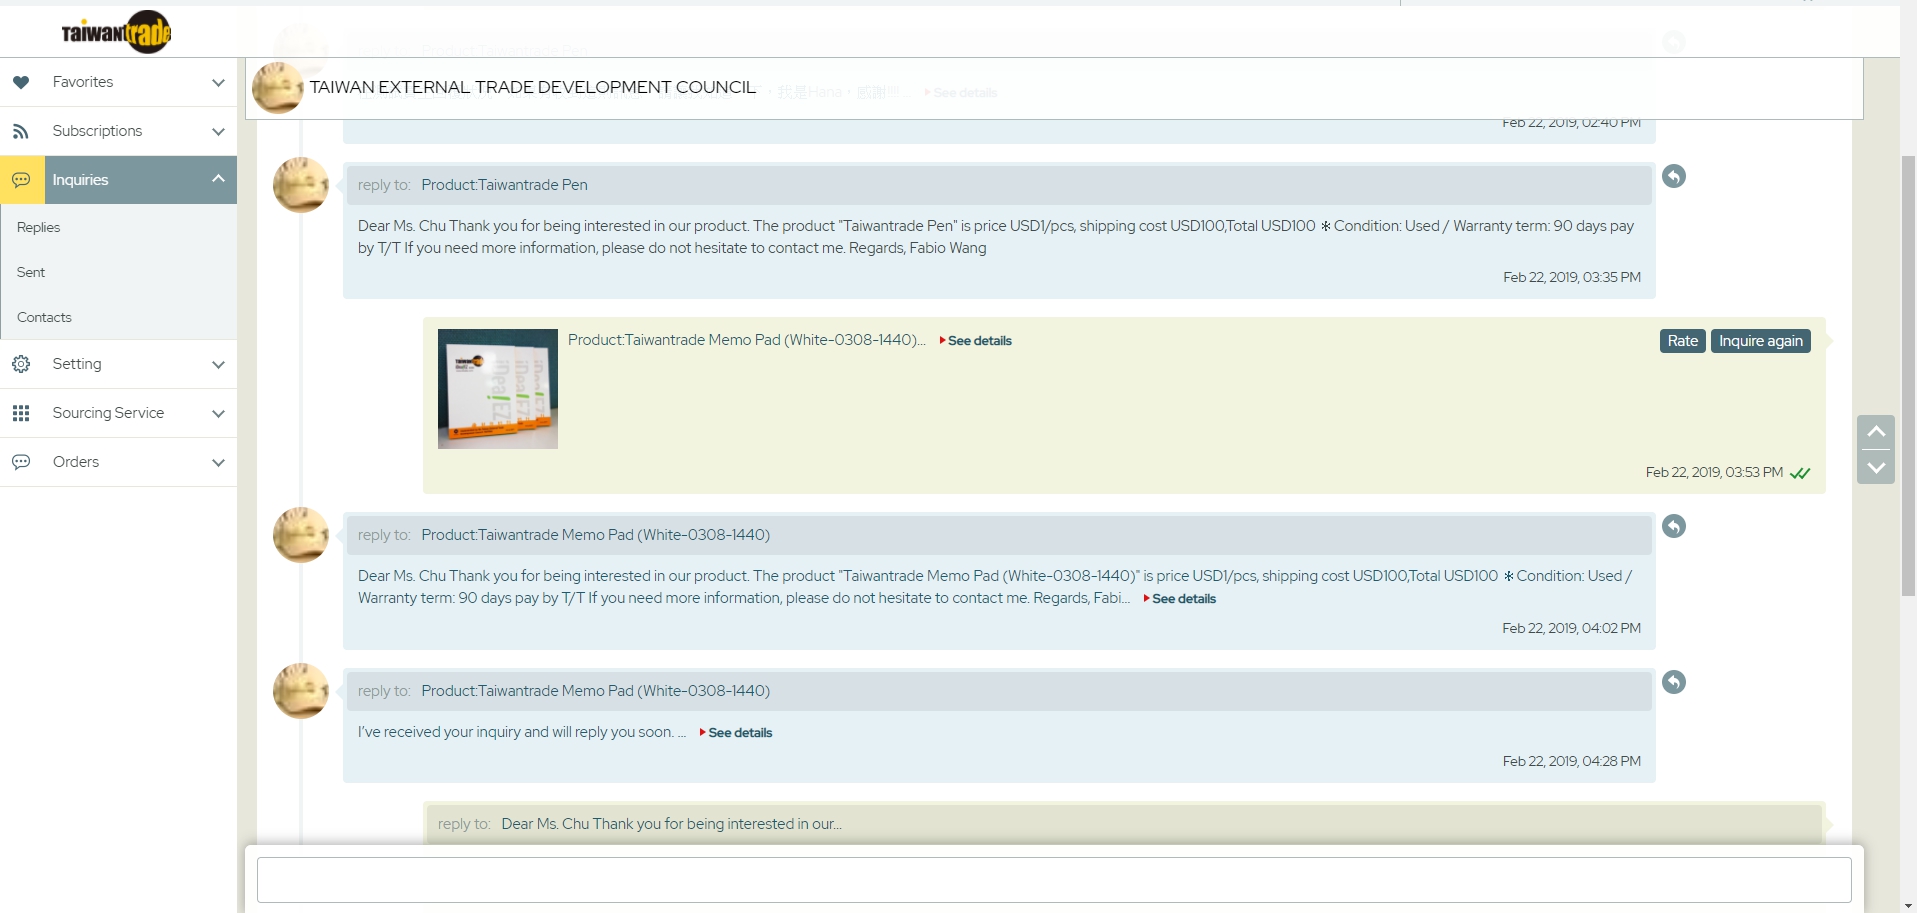Open the Sourcing Service menu
This screenshot has width=1917, height=913.
[118, 413]
